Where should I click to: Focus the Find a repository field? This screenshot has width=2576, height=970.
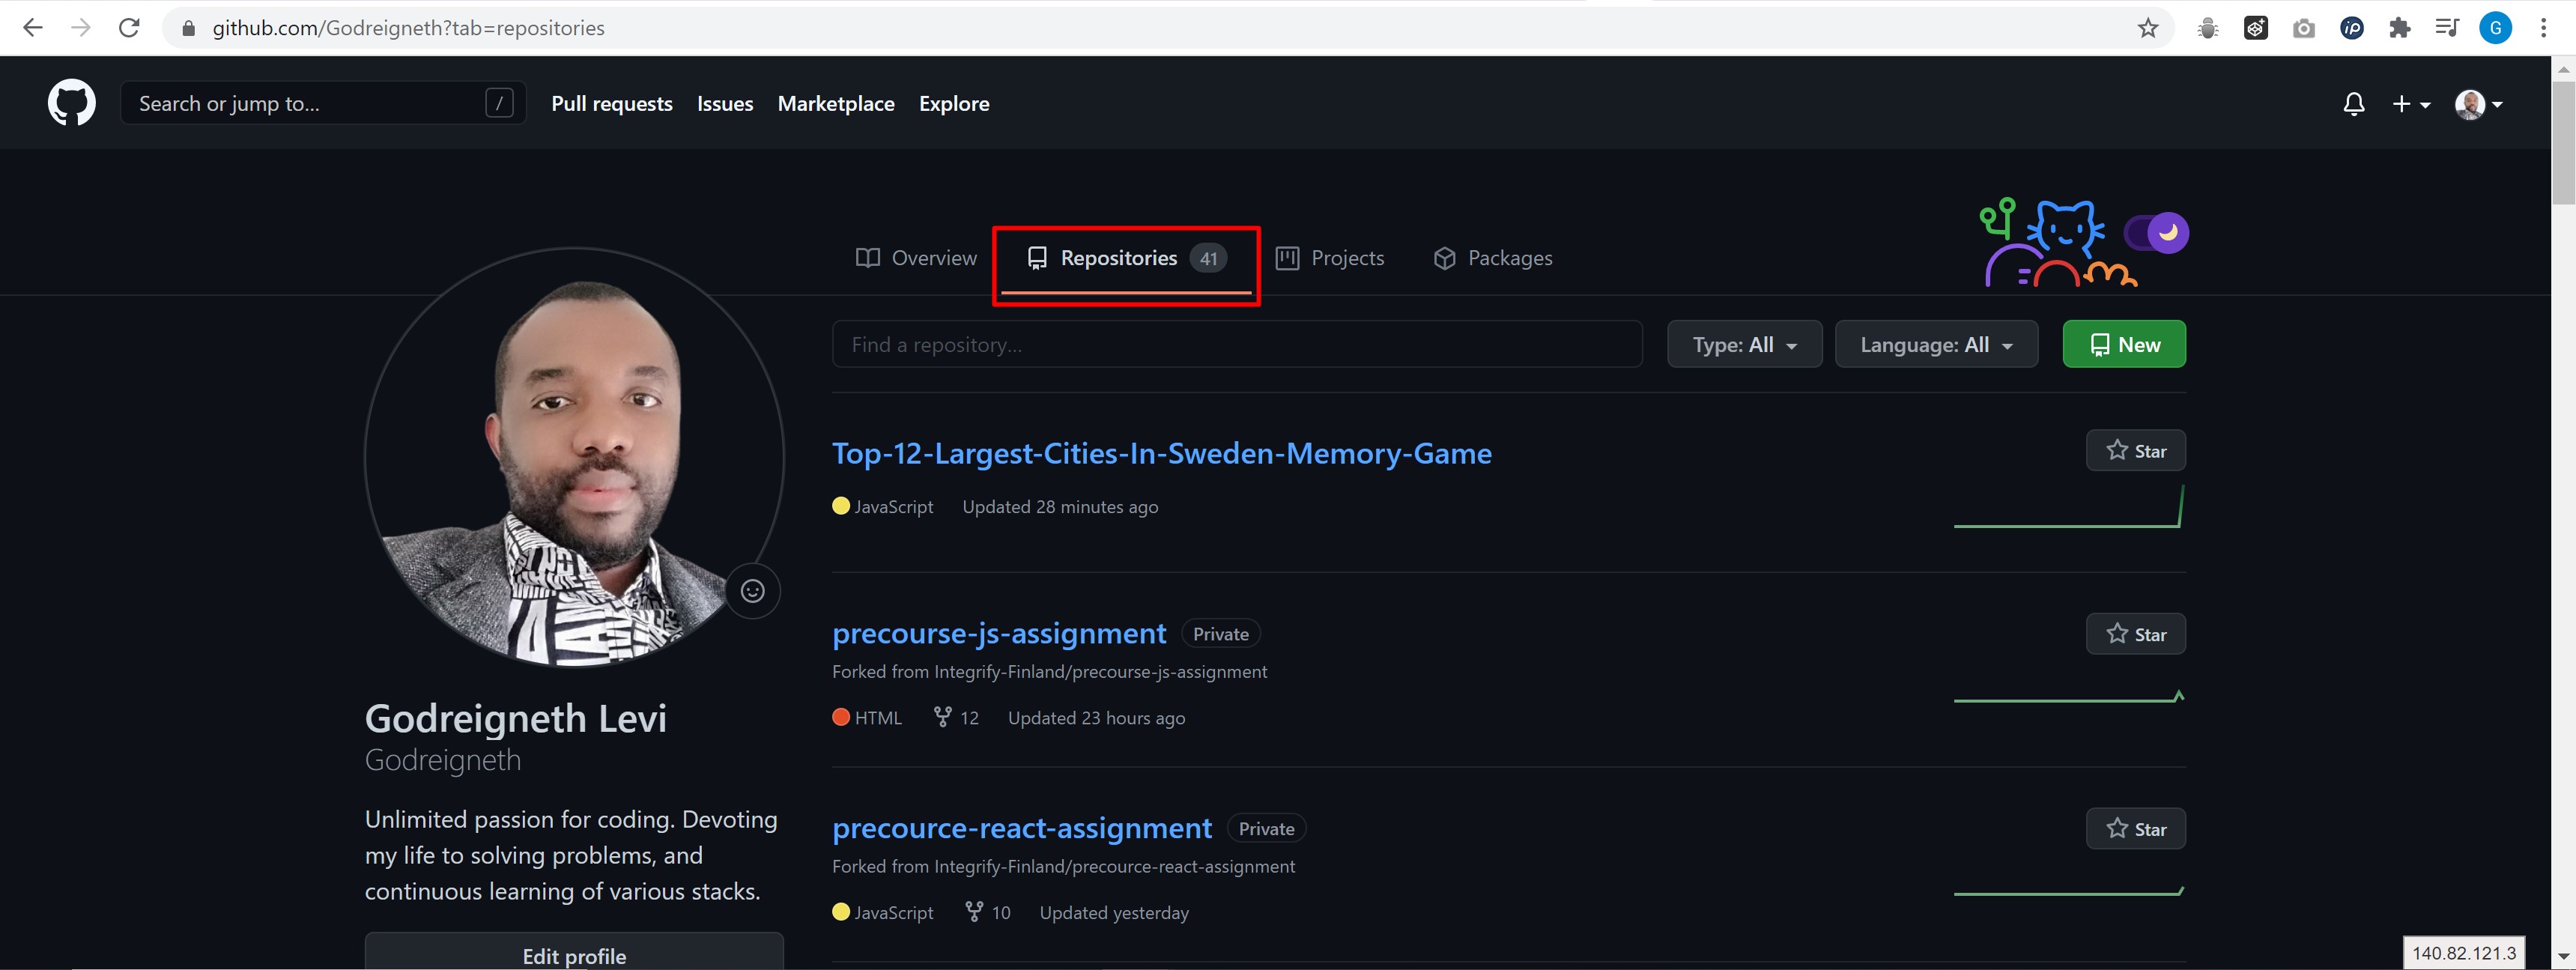pyautogui.click(x=1236, y=345)
